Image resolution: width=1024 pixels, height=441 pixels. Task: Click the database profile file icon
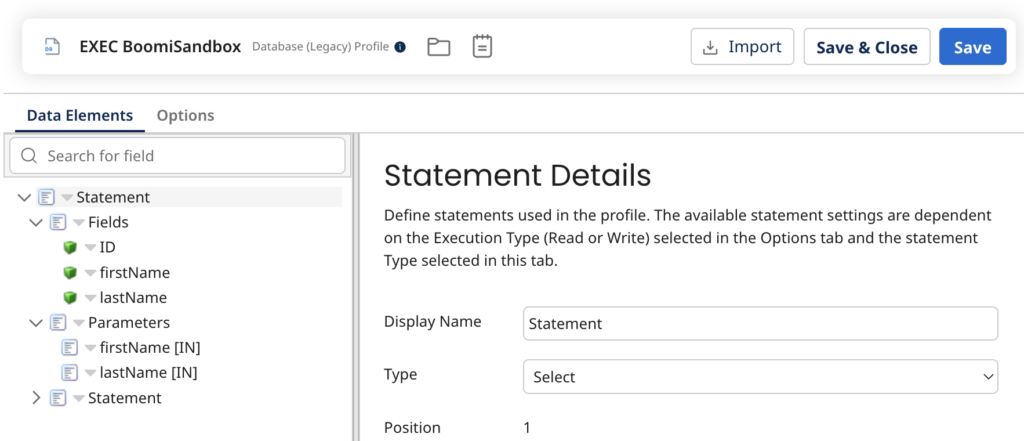(x=52, y=47)
